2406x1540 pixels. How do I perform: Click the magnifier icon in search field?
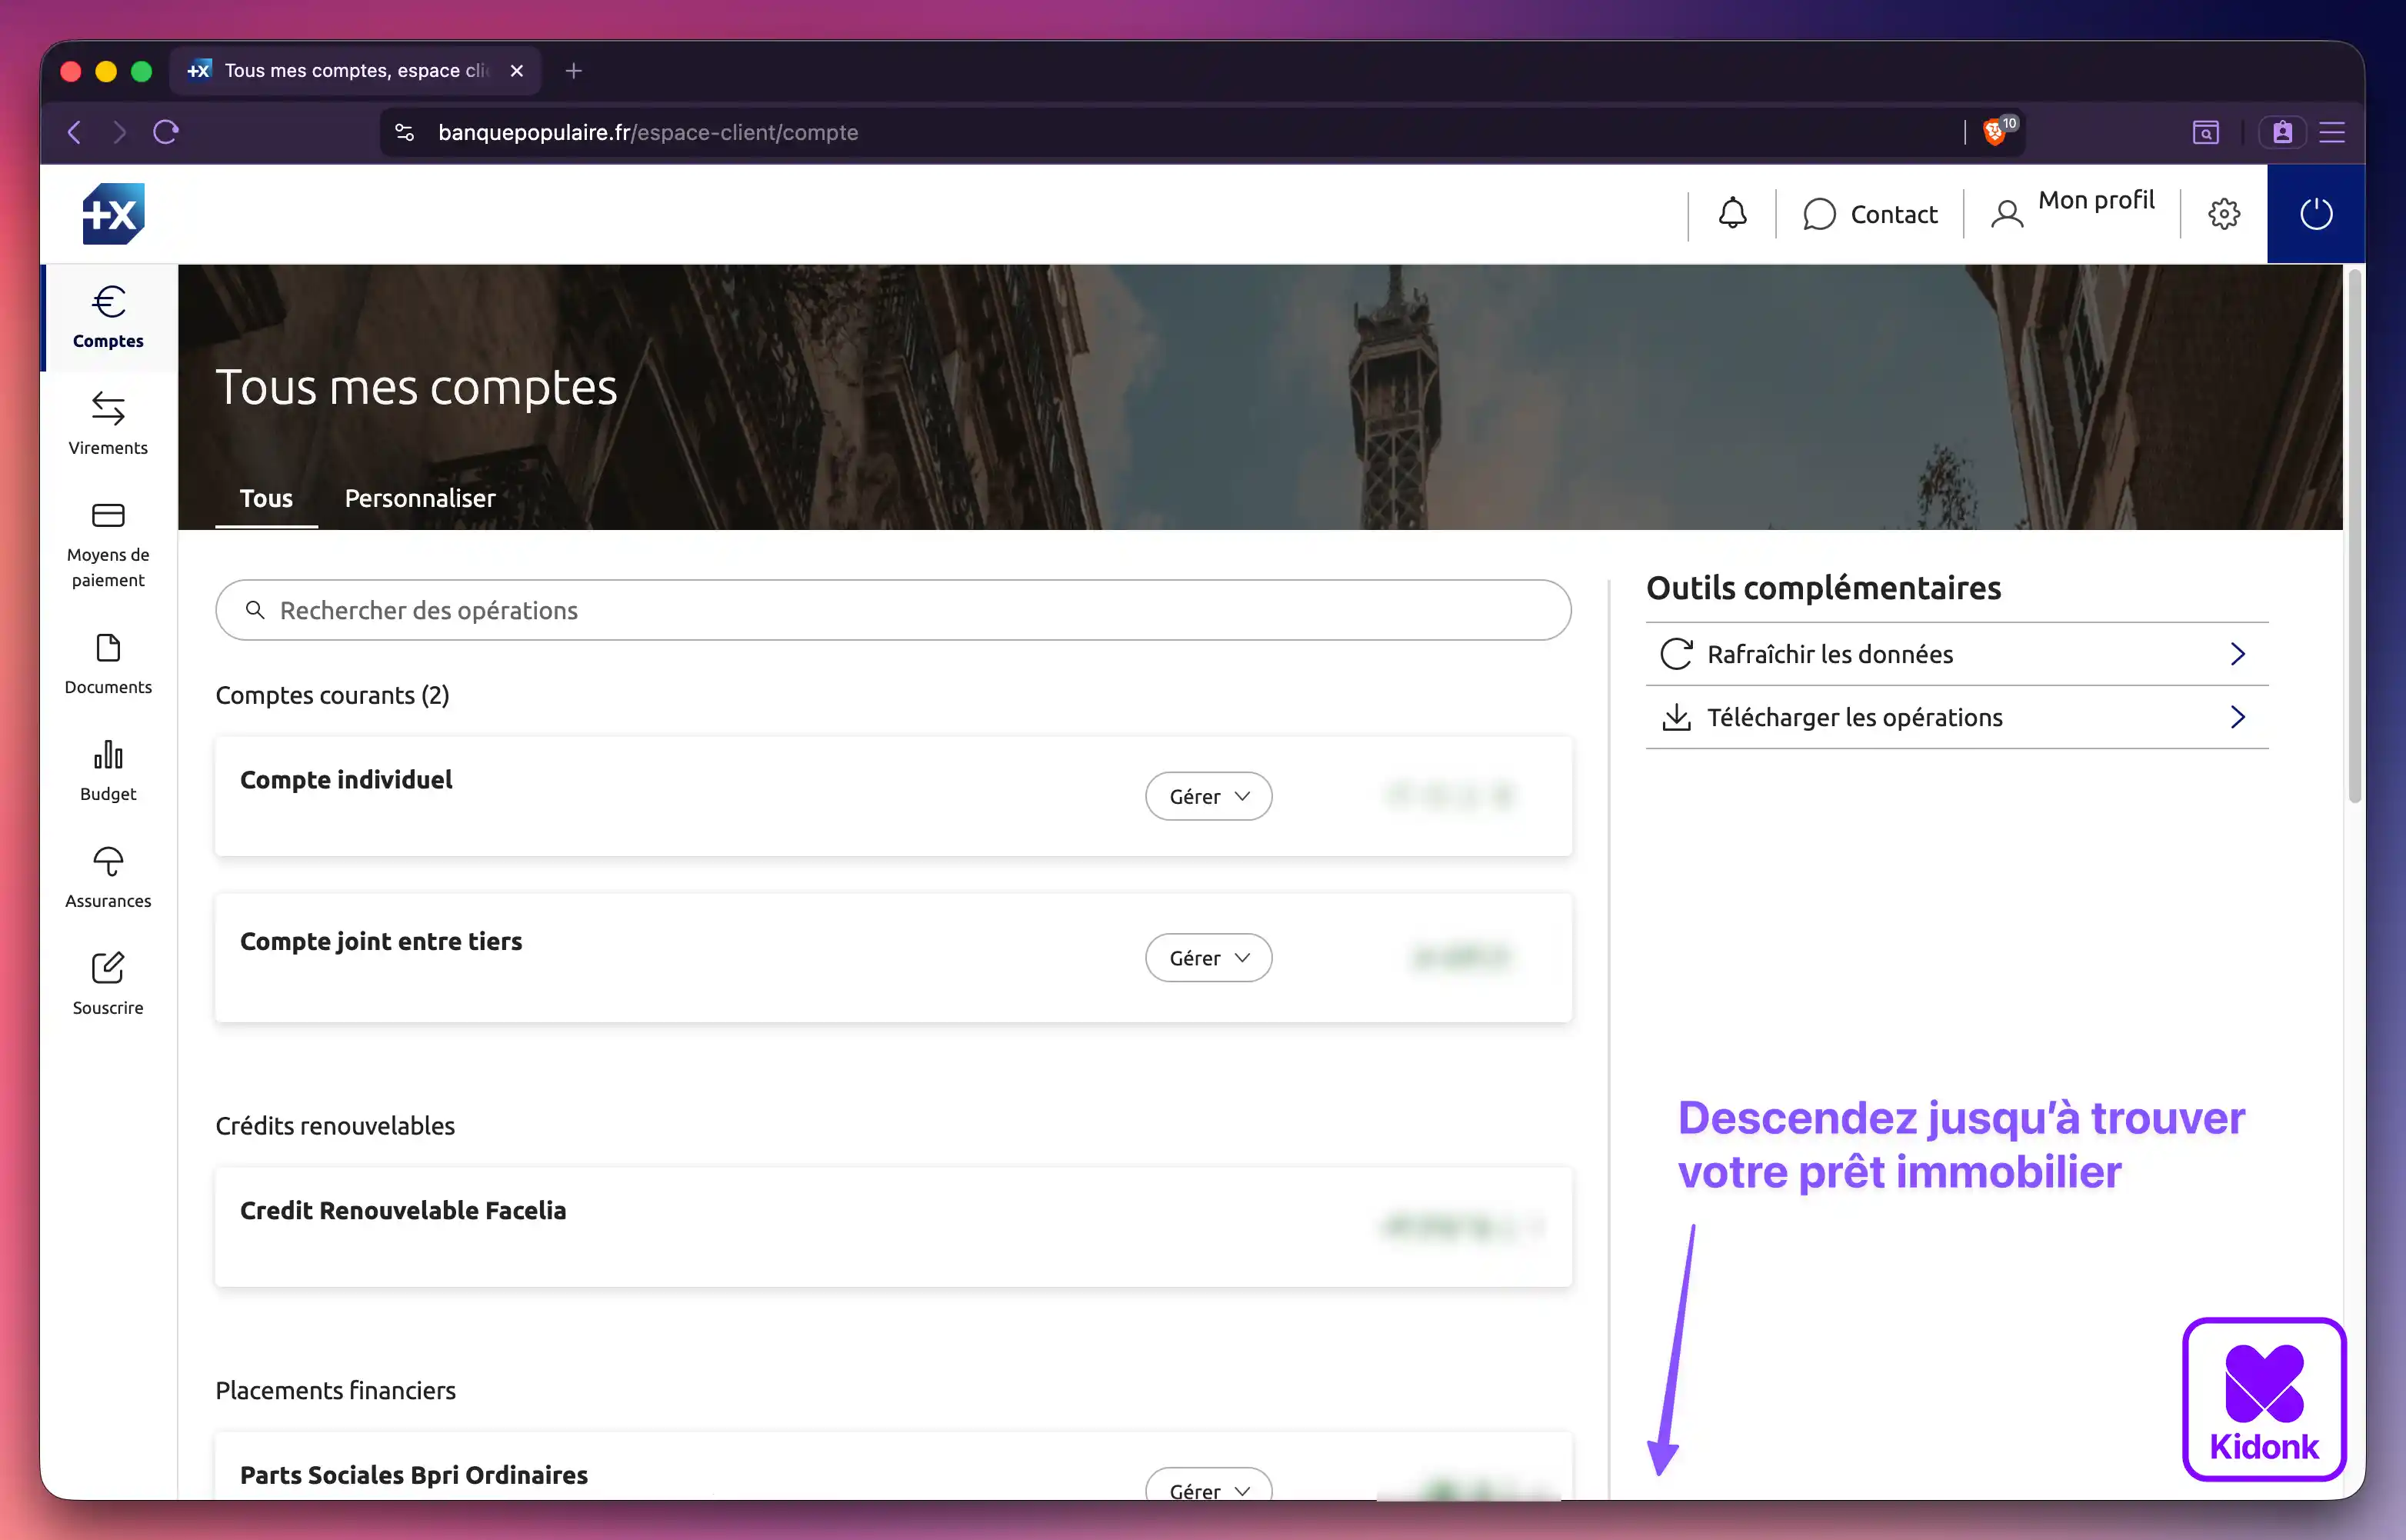coord(255,610)
